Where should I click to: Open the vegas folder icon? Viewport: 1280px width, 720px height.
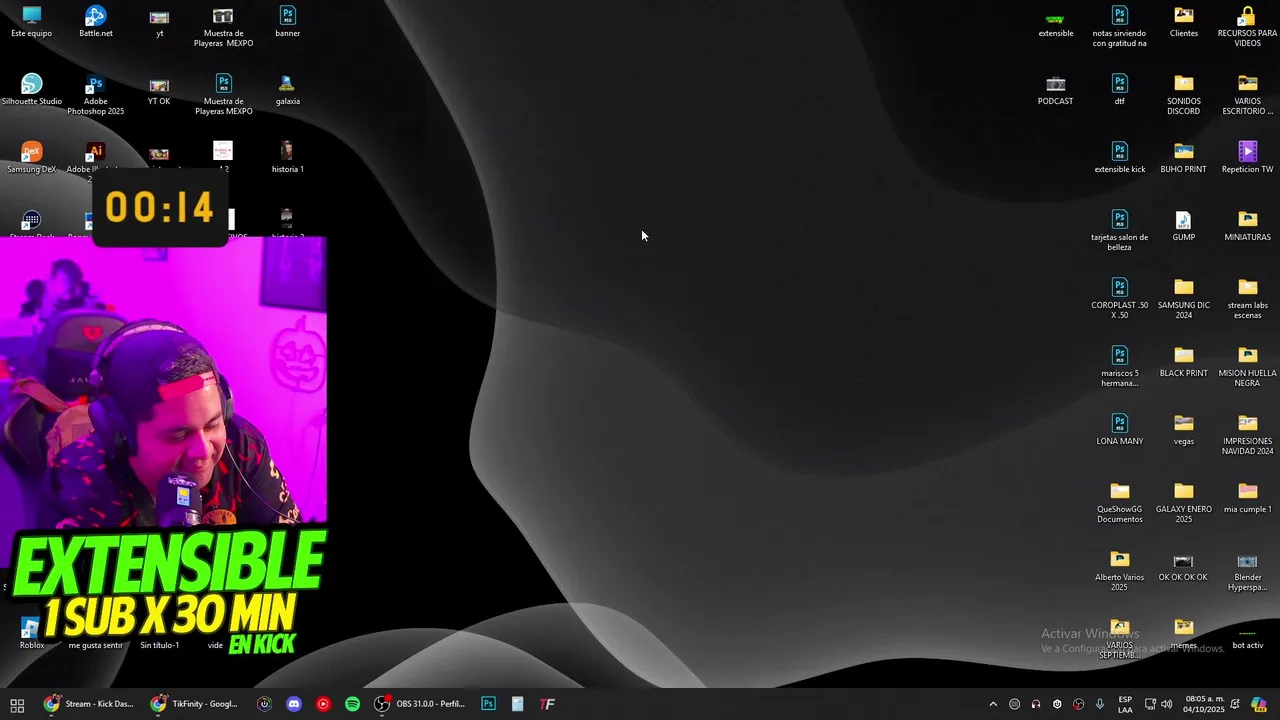(1184, 430)
